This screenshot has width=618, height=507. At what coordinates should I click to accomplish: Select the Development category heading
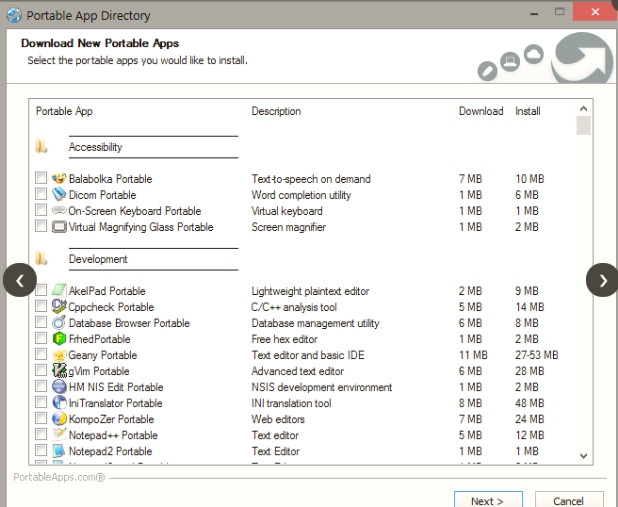tap(98, 259)
